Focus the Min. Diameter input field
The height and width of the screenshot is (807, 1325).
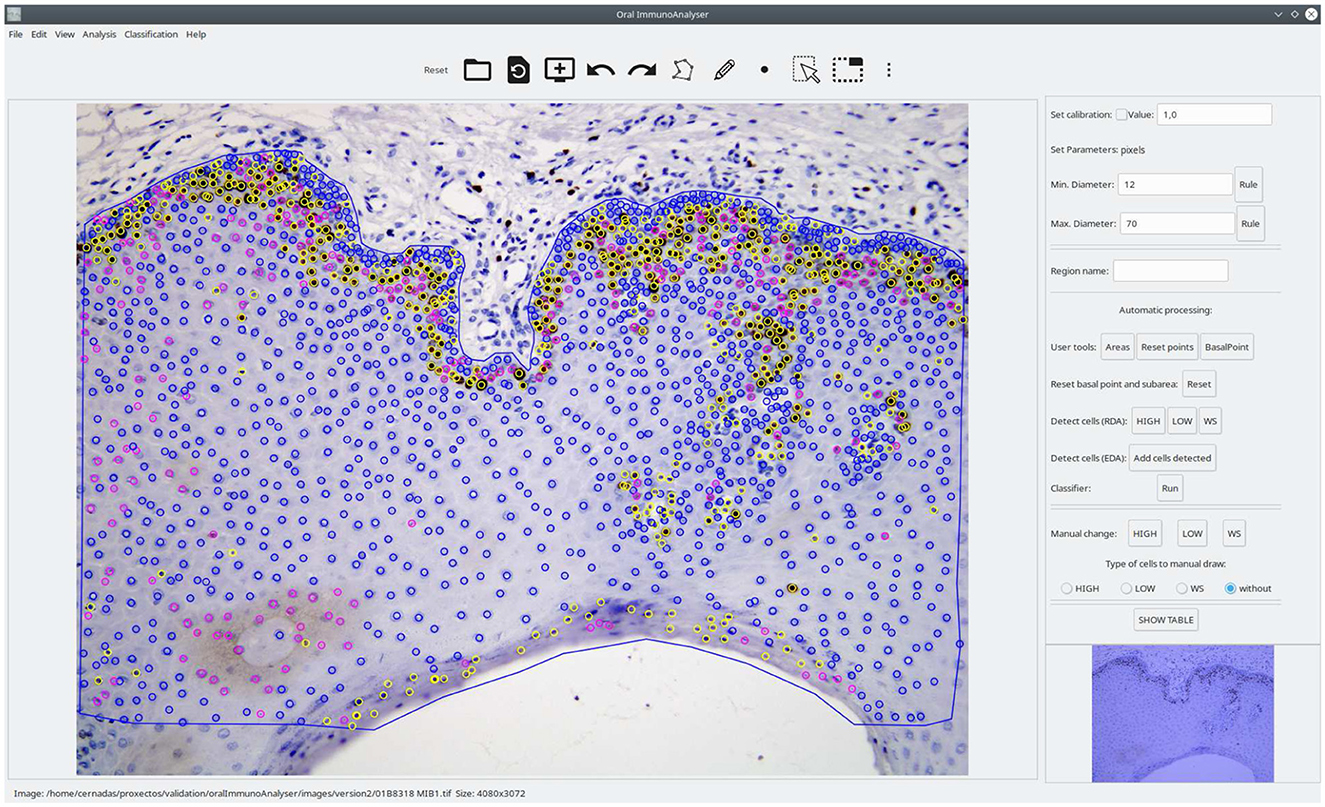1176,184
